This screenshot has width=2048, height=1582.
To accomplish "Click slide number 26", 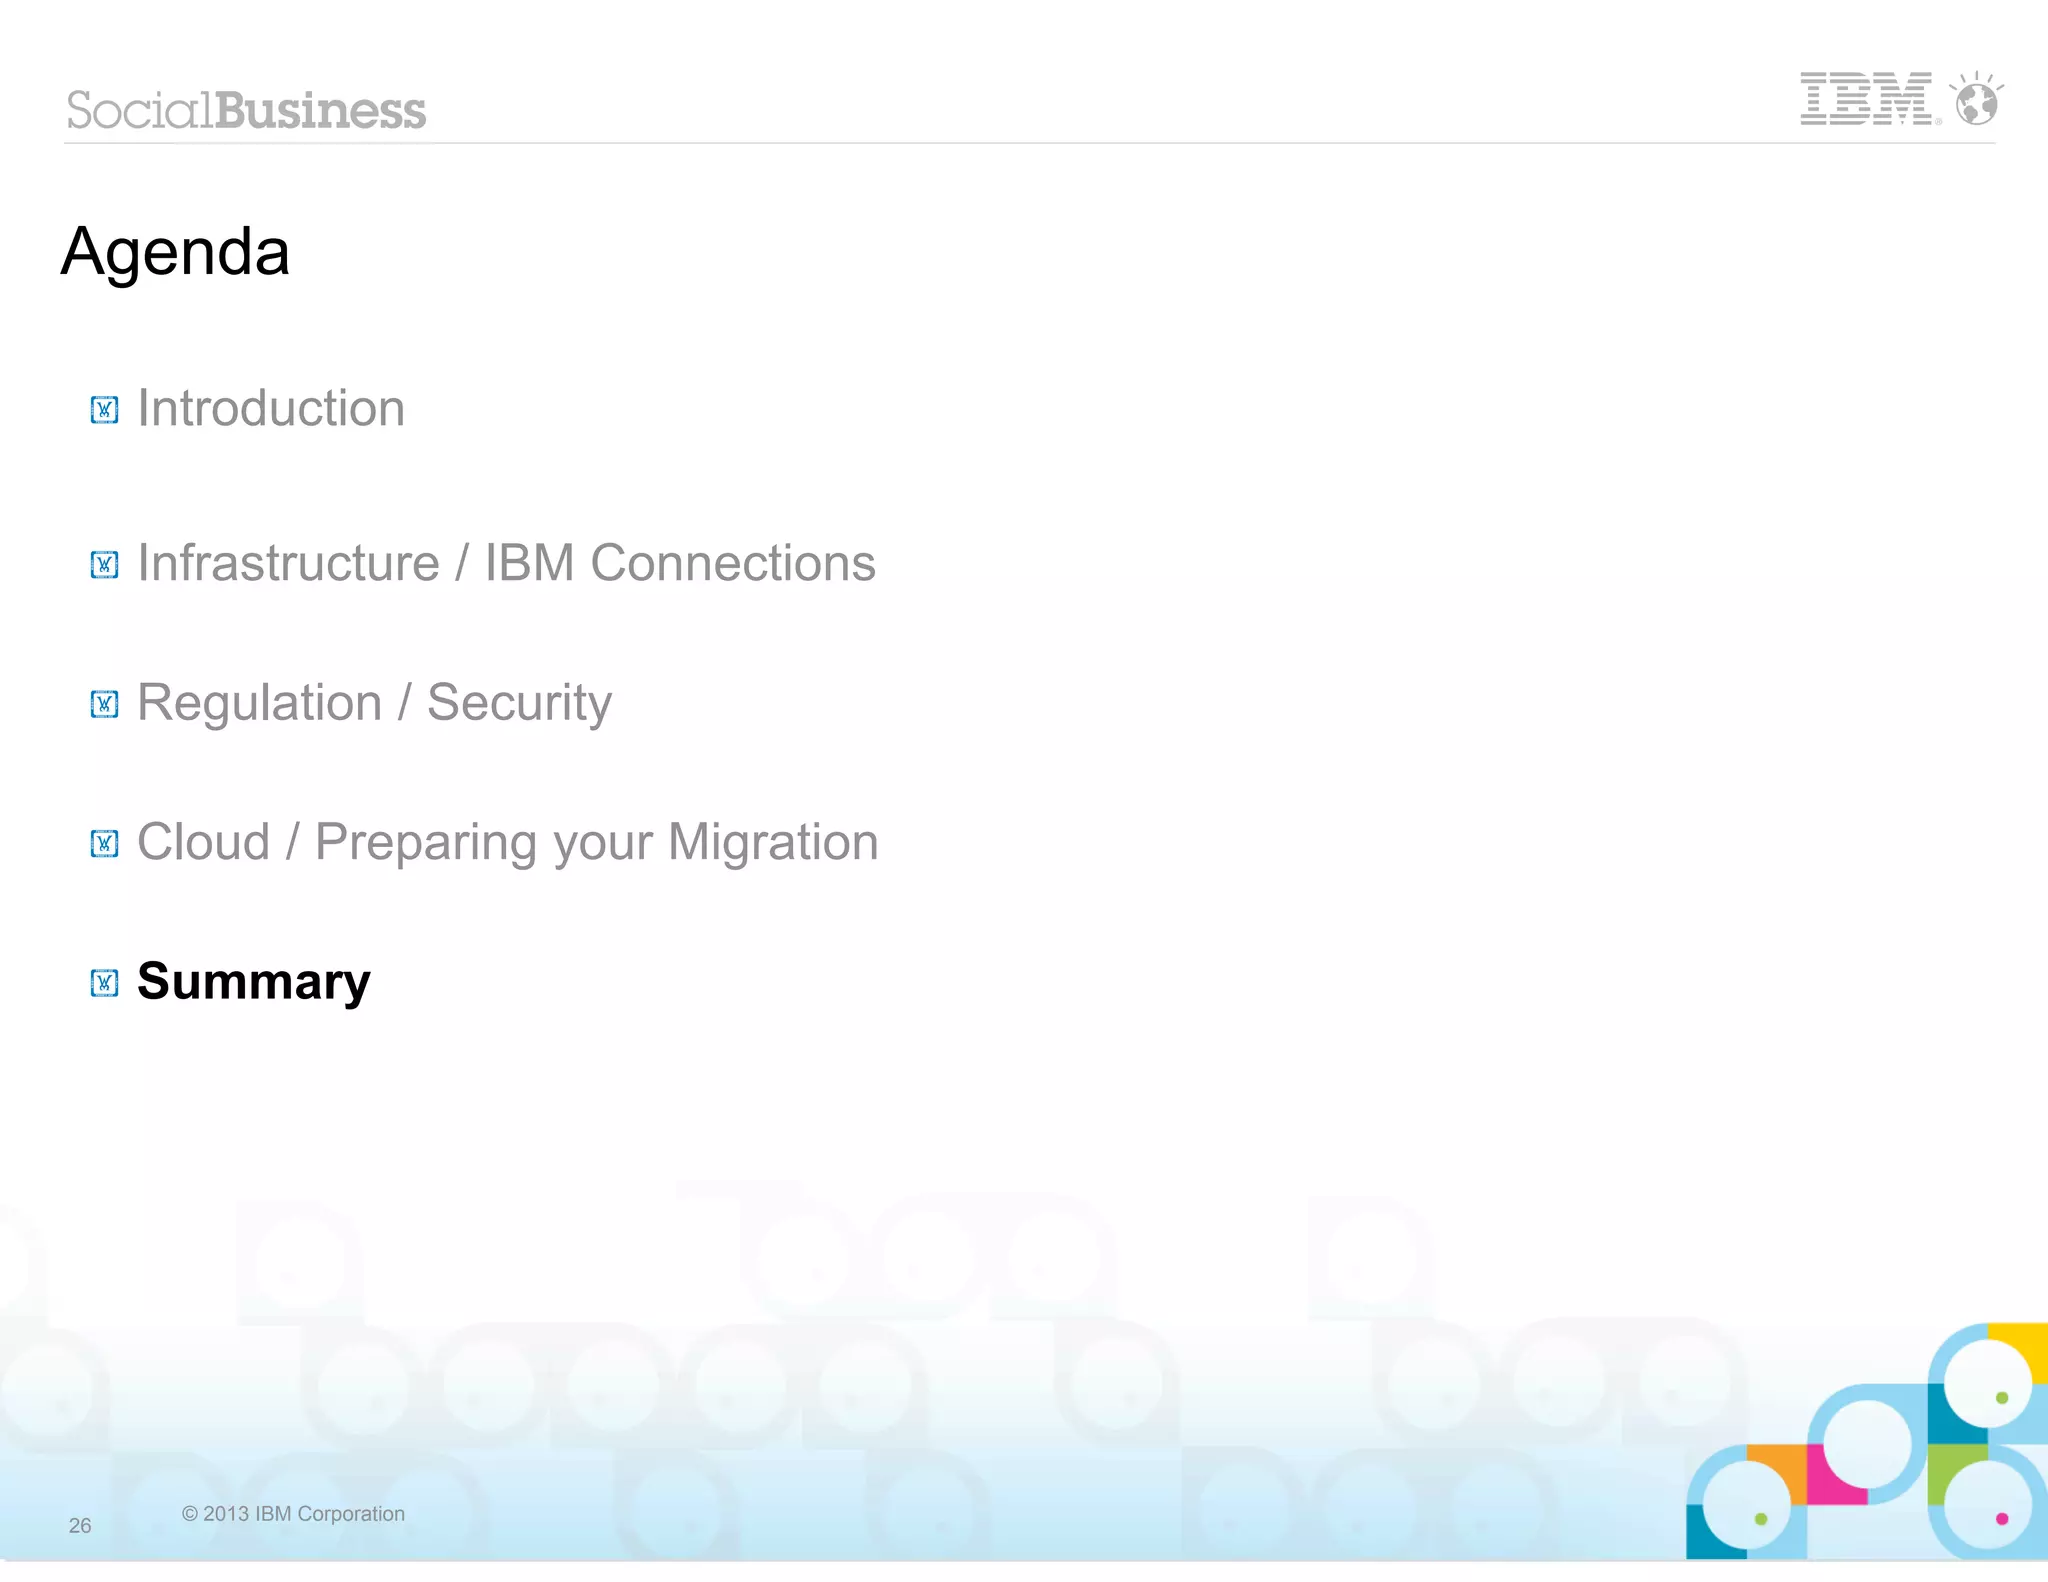I will pyautogui.click(x=80, y=1526).
